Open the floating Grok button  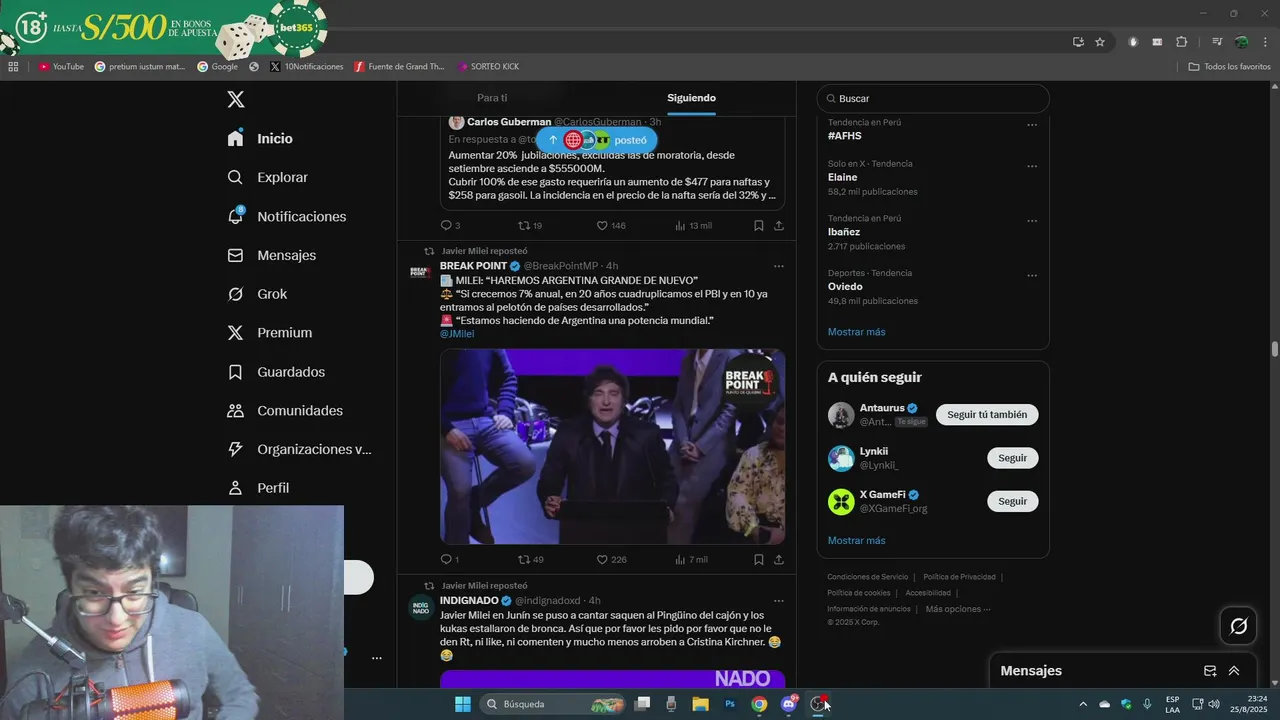pos(1239,626)
